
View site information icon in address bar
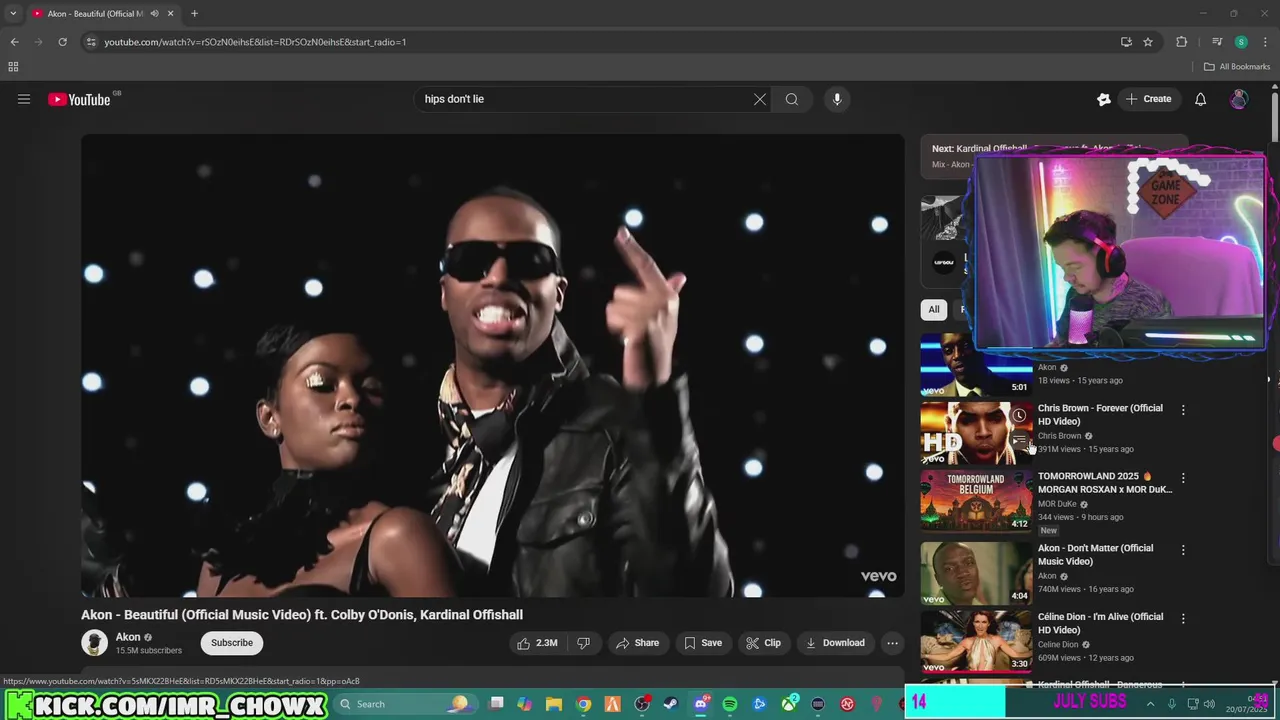pyautogui.click(x=91, y=42)
